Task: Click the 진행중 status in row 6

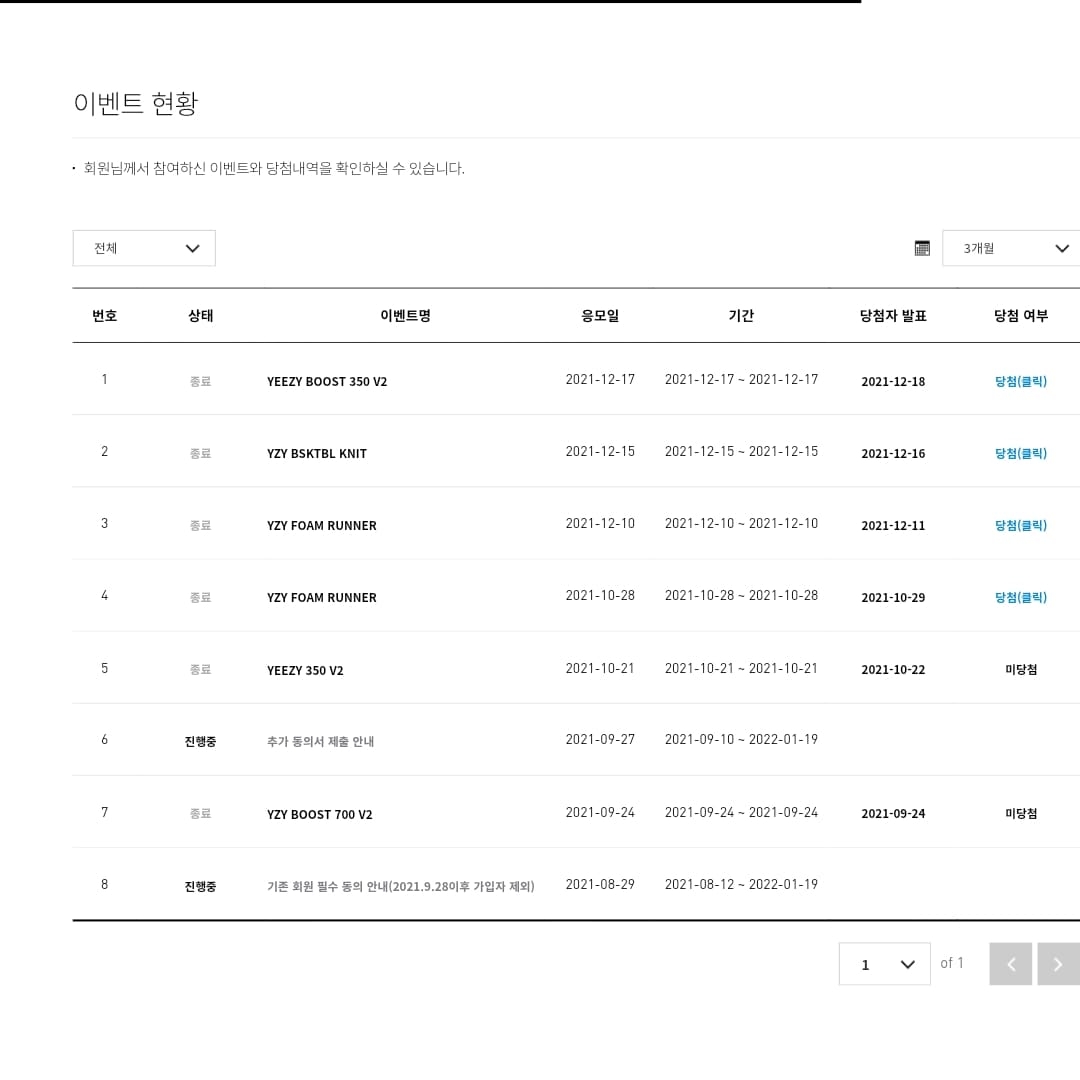Action: pyautogui.click(x=200, y=742)
